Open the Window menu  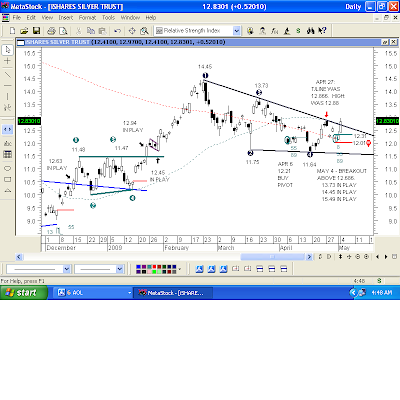tap(130, 18)
